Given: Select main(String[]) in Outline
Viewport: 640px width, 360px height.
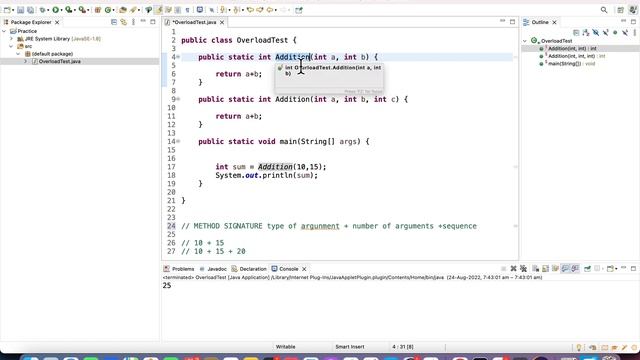Looking at the screenshot, I should coord(567,64).
